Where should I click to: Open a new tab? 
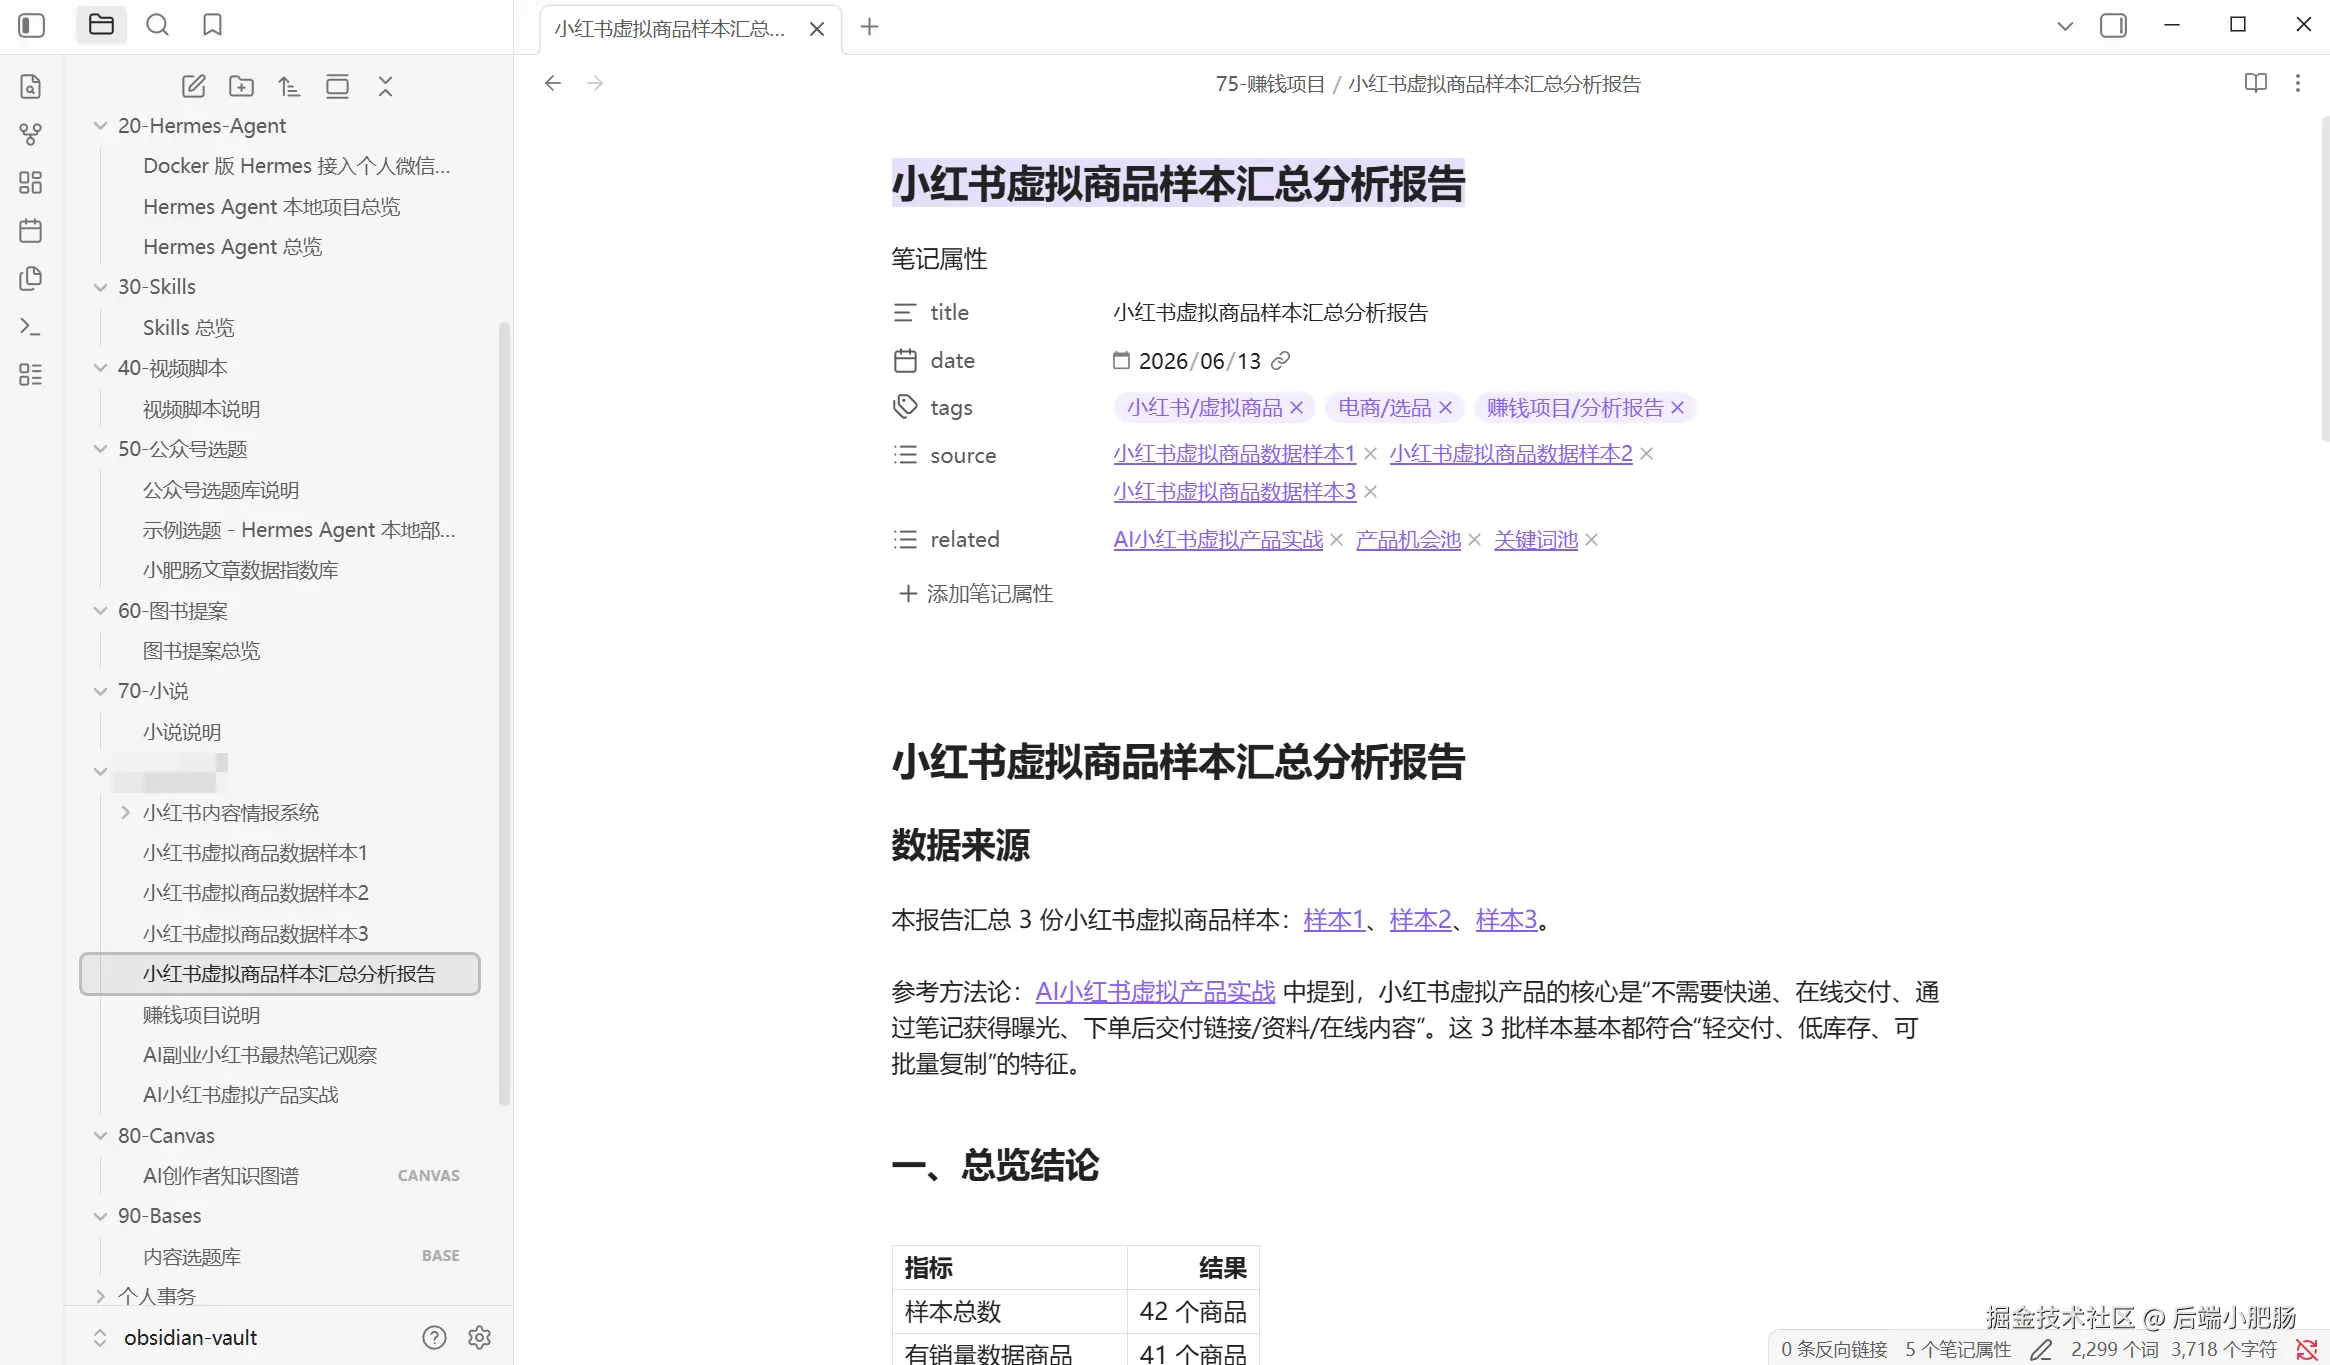[x=869, y=27]
